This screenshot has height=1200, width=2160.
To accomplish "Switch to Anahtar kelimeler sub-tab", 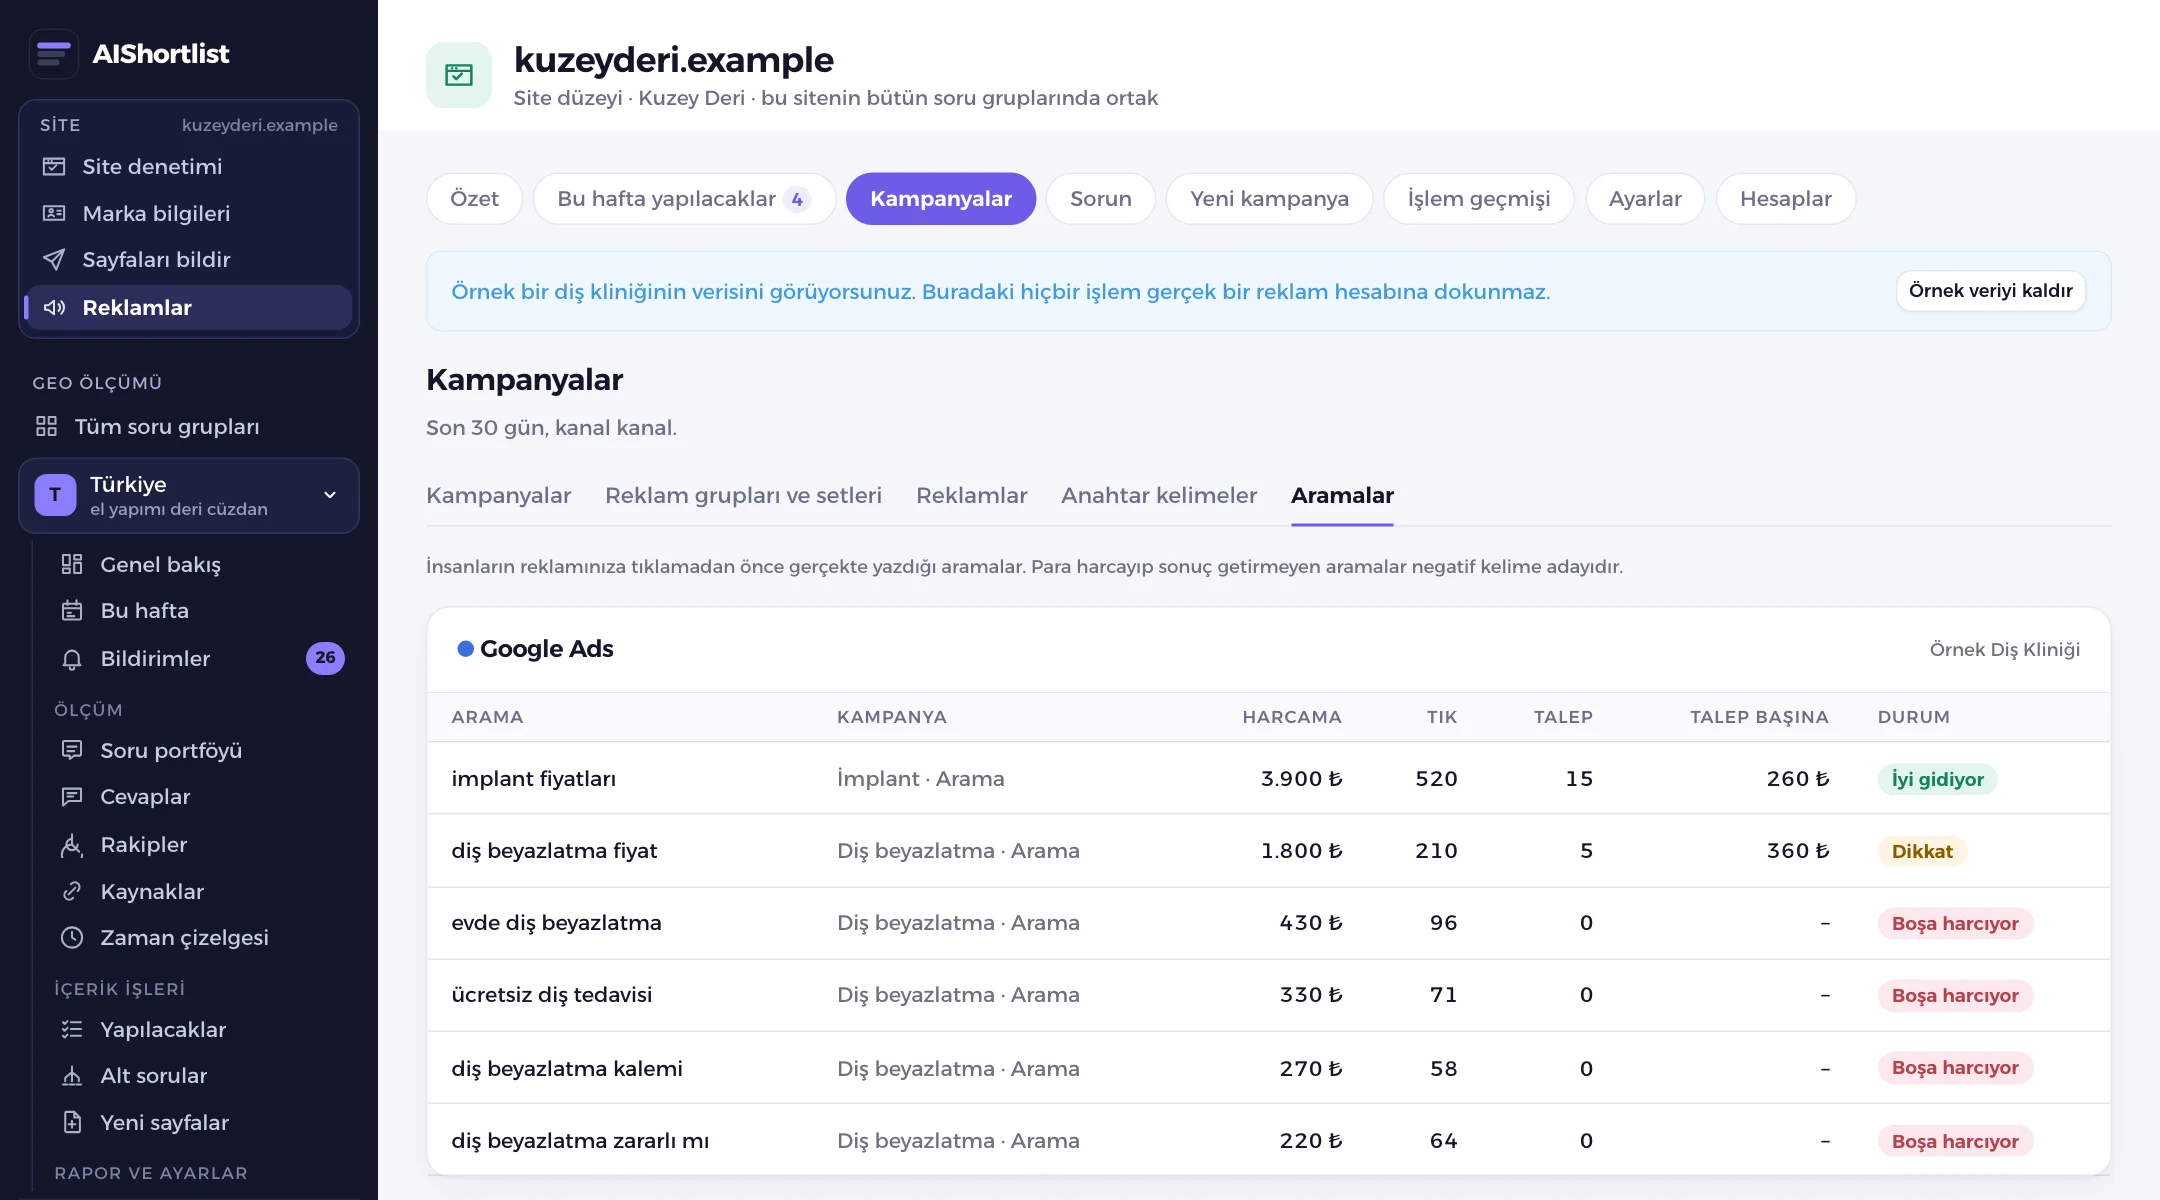I will pos(1159,495).
